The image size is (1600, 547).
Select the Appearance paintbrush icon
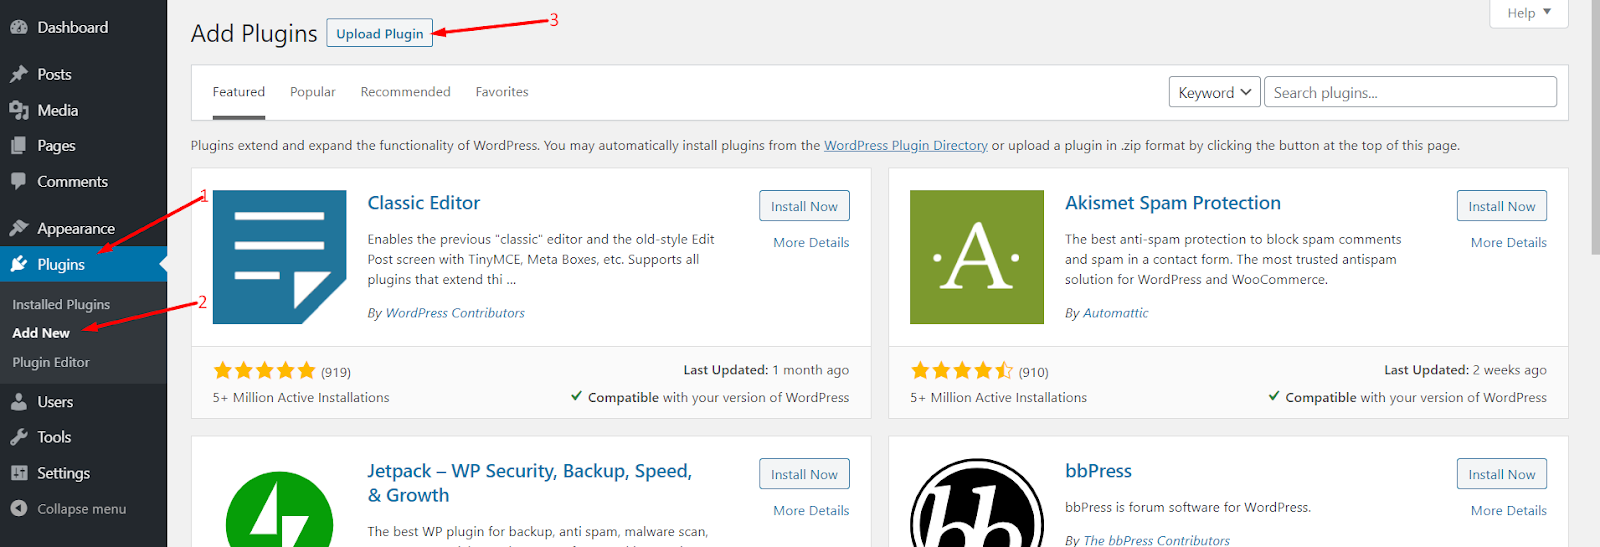pos(18,228)
